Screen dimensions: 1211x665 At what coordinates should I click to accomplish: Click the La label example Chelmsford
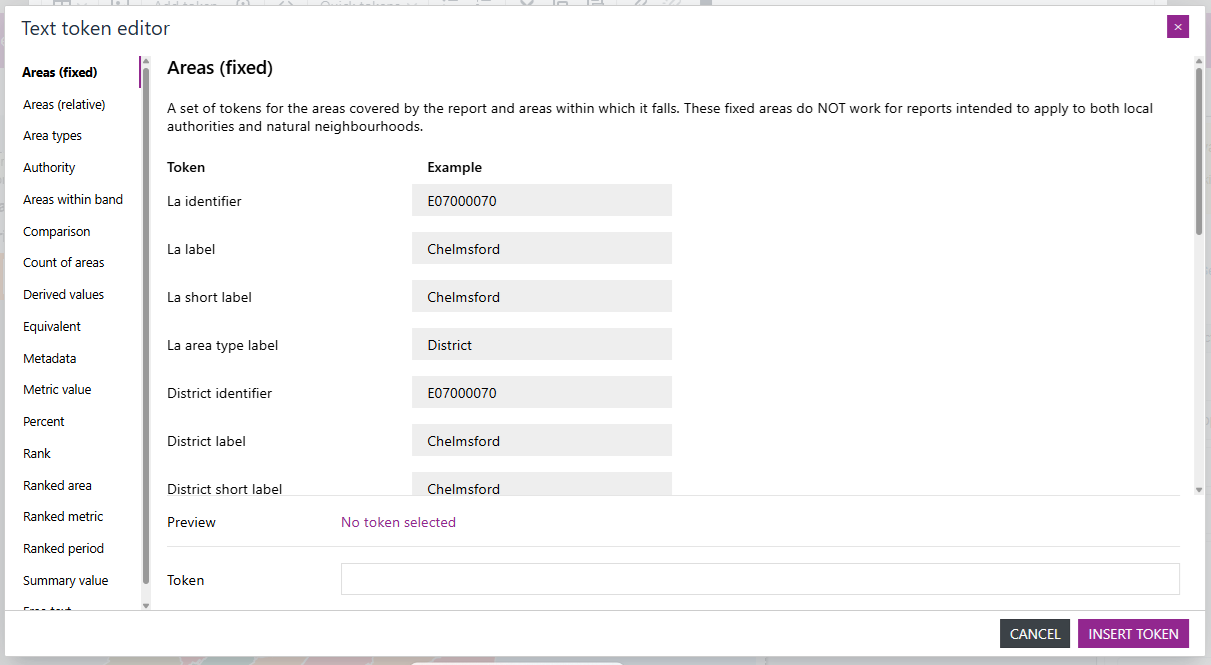(541, 248)
